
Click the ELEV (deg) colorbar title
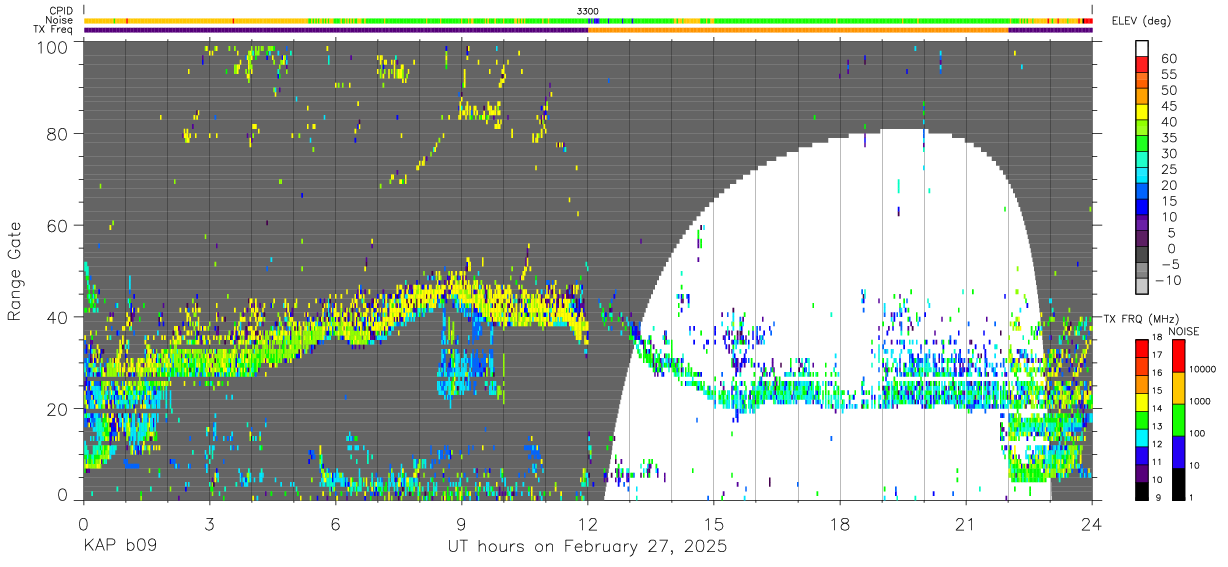click(x=1141, y=21)
